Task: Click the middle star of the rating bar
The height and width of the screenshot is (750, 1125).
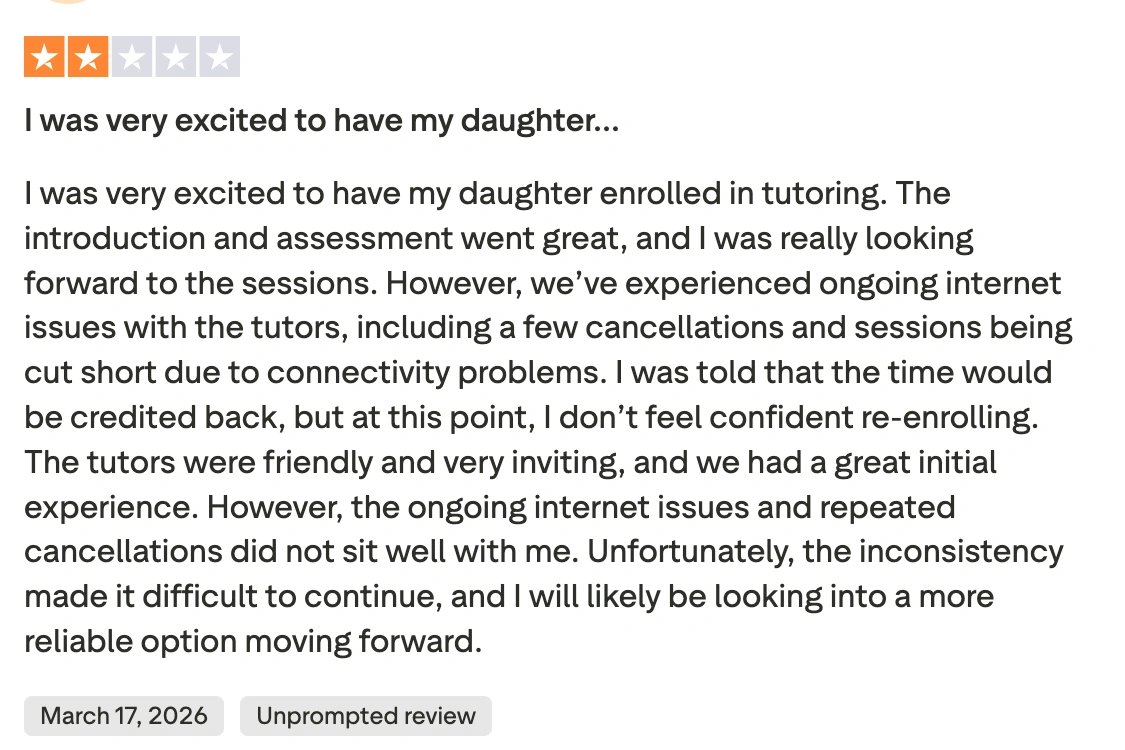Action: [x=132, y=57]
